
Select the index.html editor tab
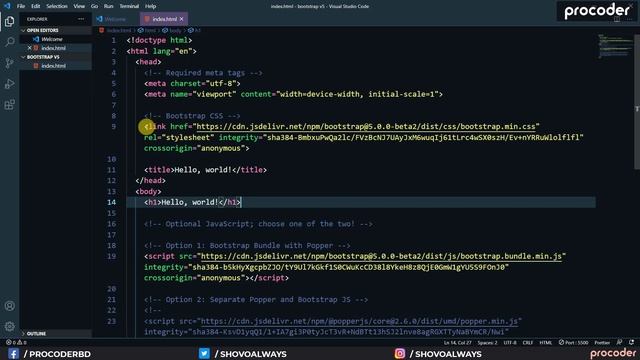[x=164, y=19]
